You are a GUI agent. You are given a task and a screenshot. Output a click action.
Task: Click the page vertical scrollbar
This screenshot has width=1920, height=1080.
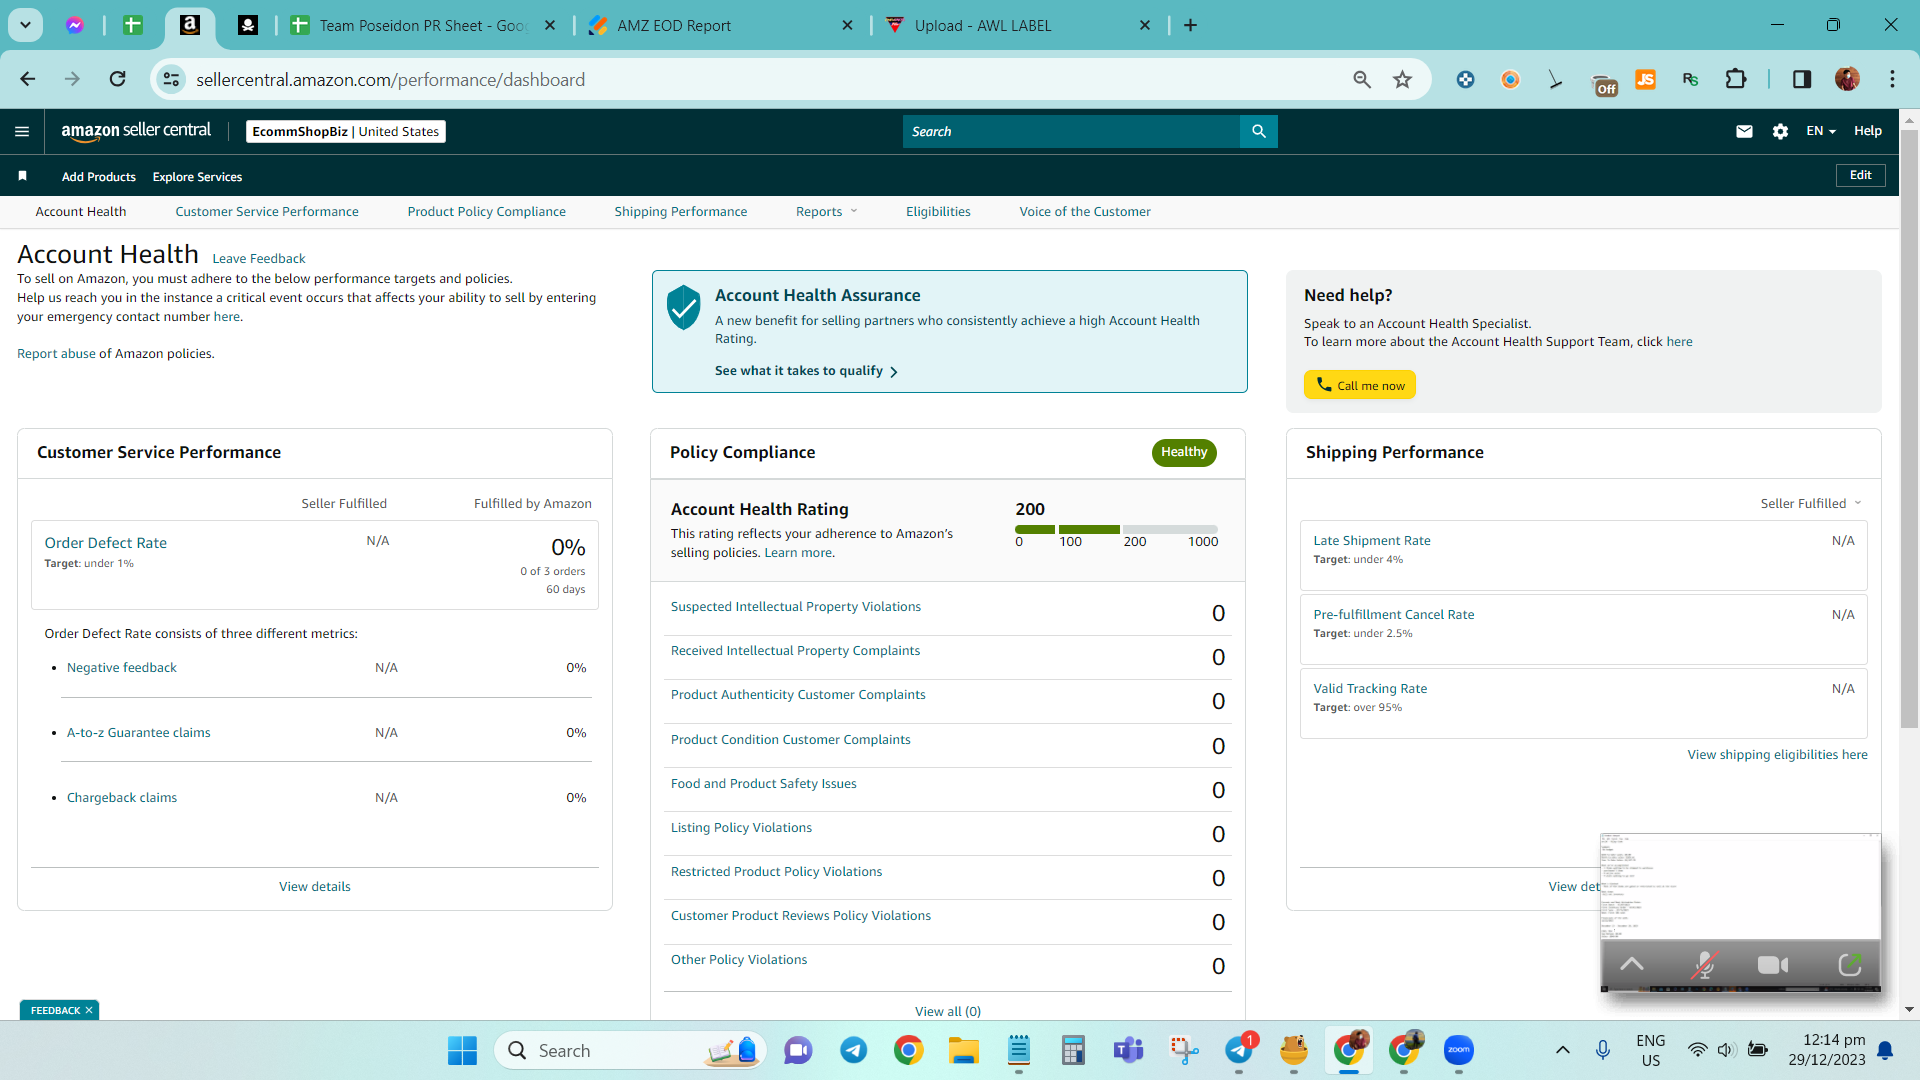[x=1909, y=428]
